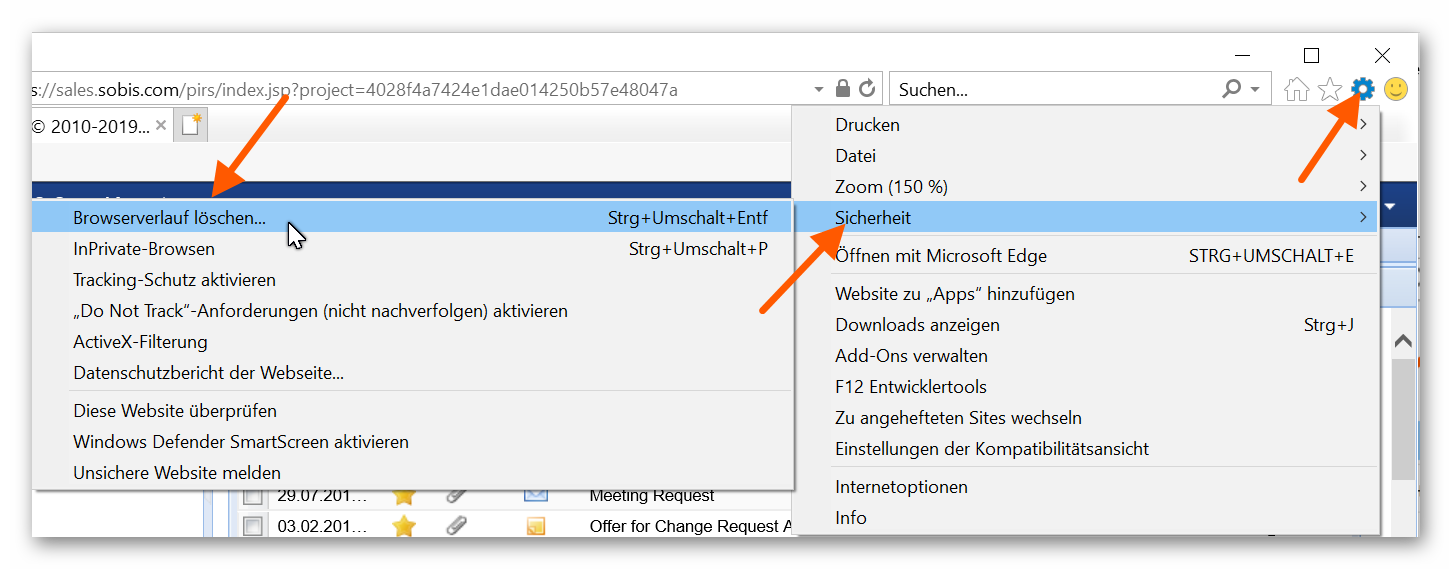The width and height of the screenshot is (1452, 569).
Task: Click the new tab button
Action: click(x=190, y=126)
